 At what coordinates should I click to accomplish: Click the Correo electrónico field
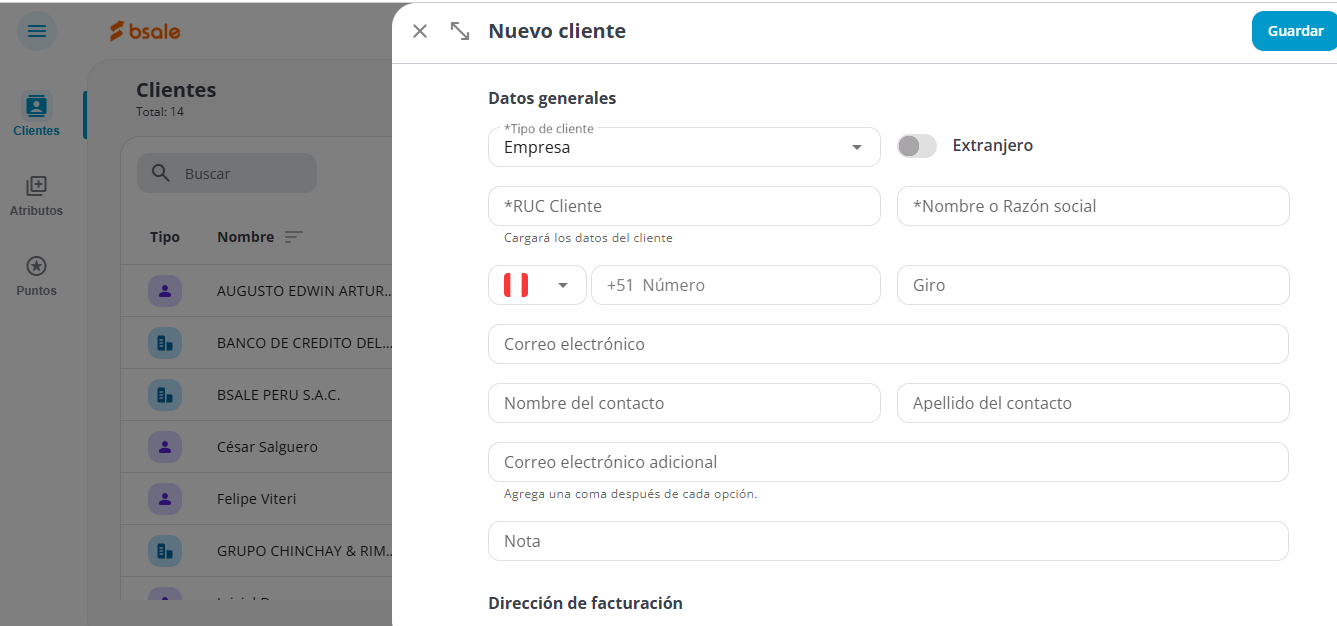888,344
